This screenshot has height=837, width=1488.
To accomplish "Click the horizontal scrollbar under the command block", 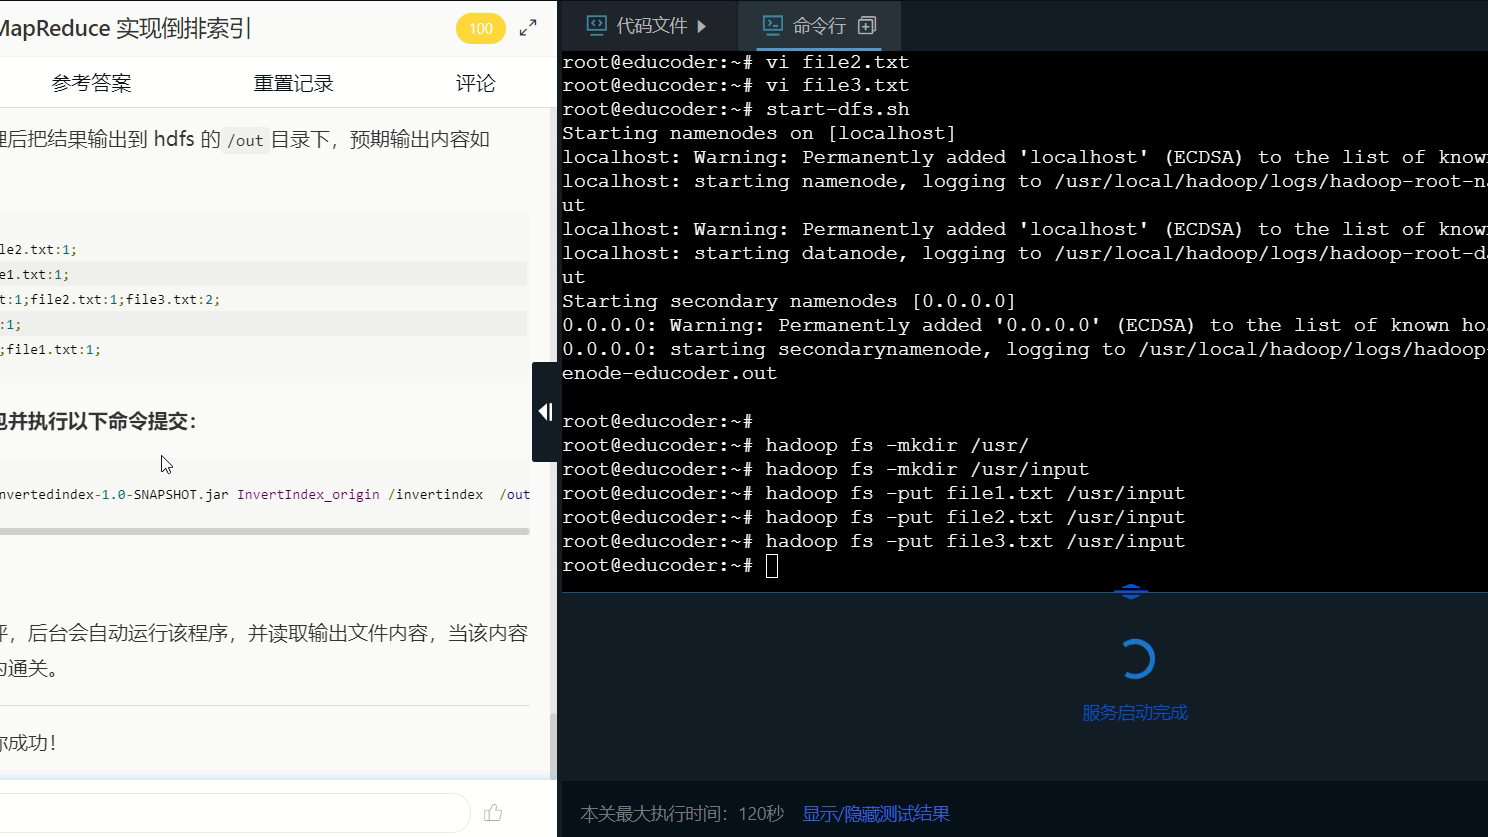I will (x=264, y=531).
